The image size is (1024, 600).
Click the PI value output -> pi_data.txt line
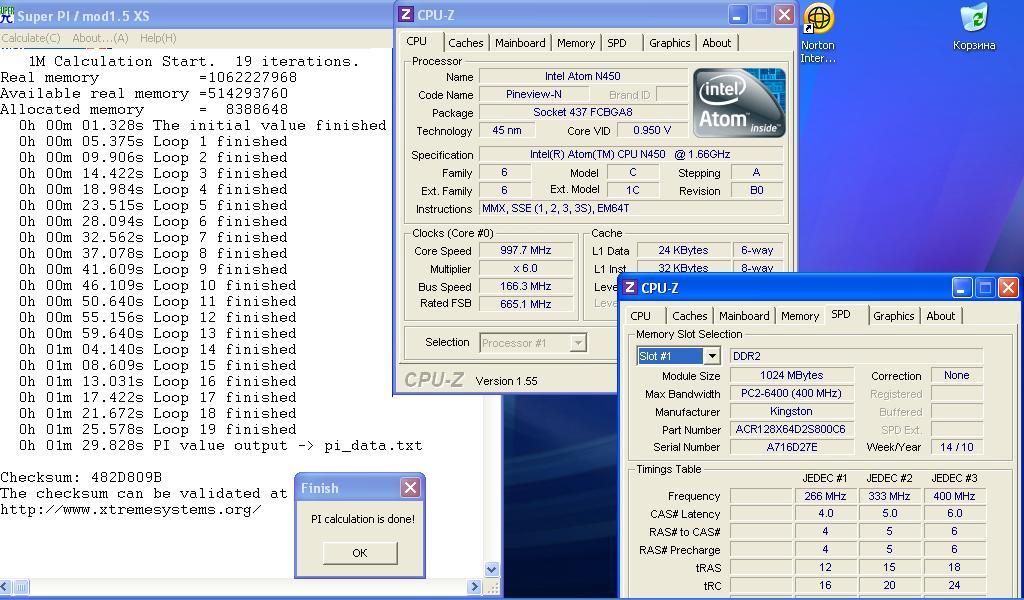click(221, 445)
